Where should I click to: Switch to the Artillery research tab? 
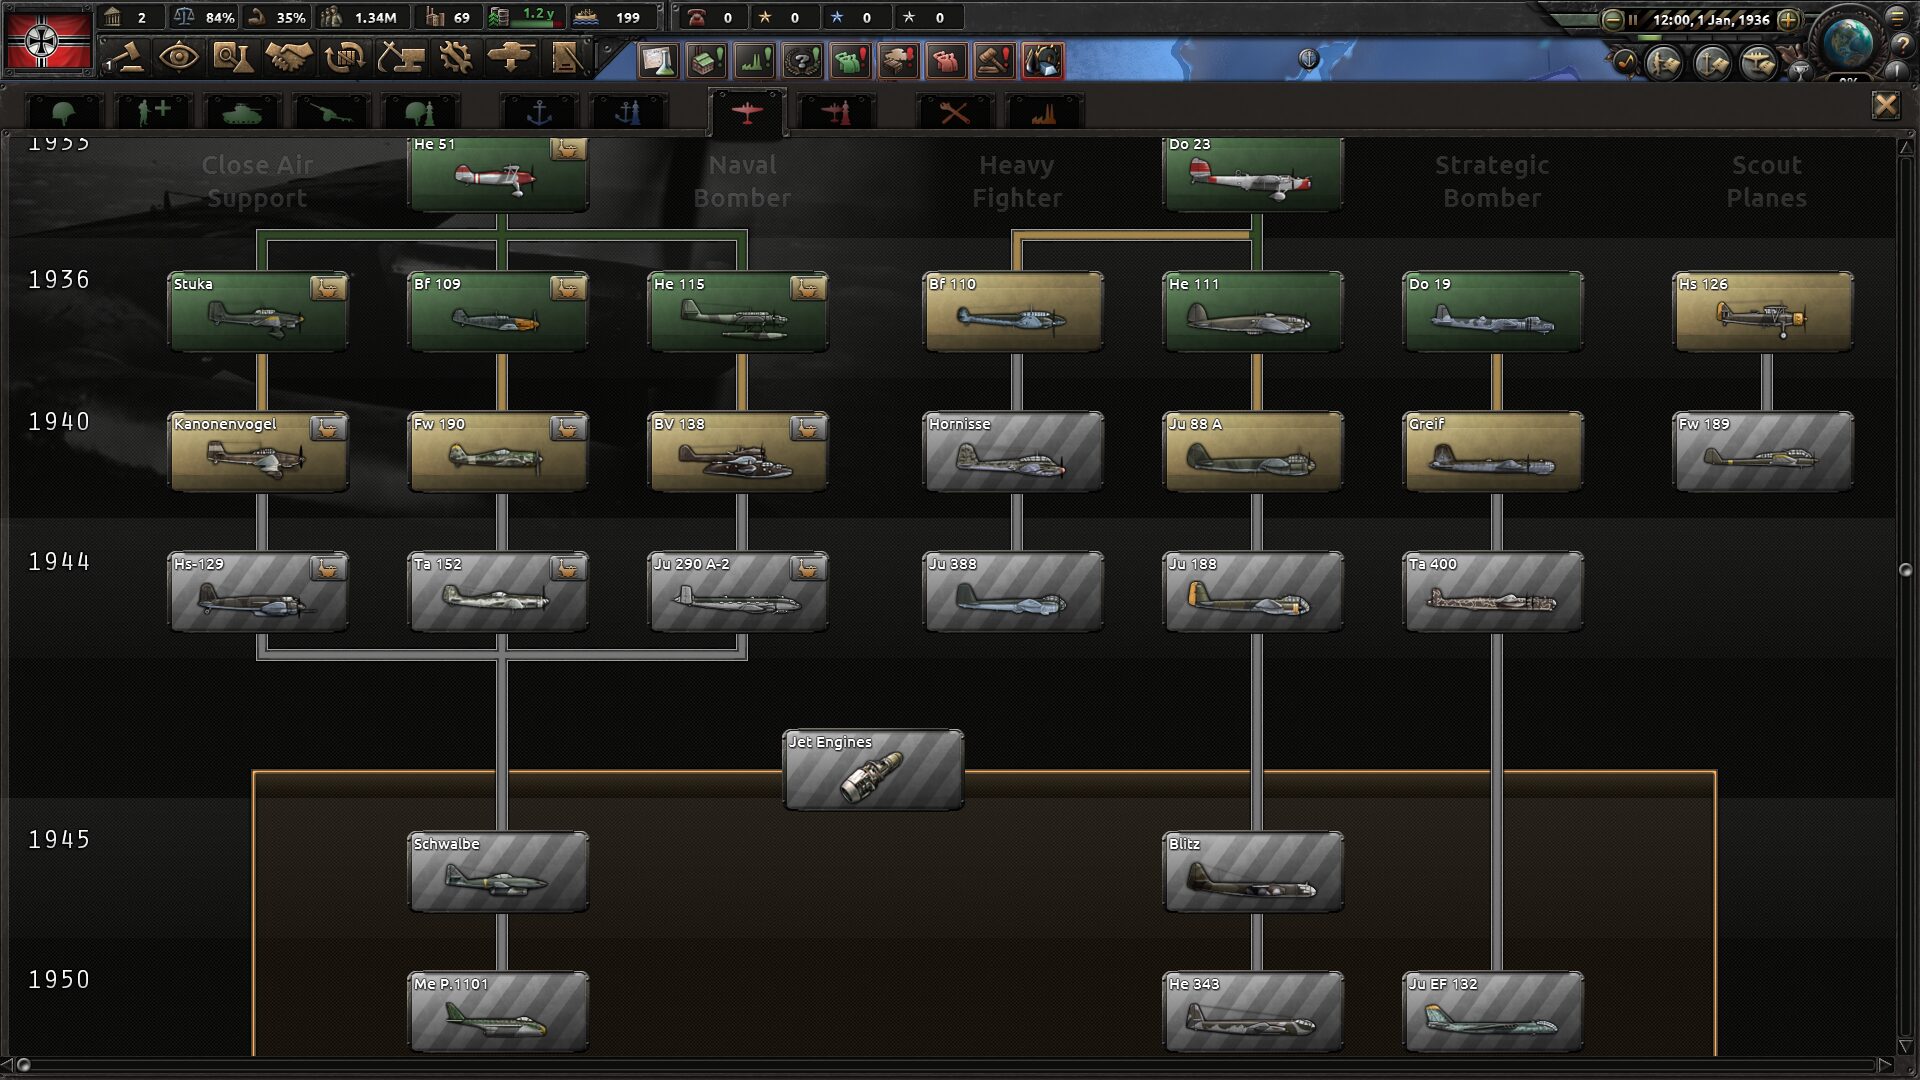click(330, 112)
